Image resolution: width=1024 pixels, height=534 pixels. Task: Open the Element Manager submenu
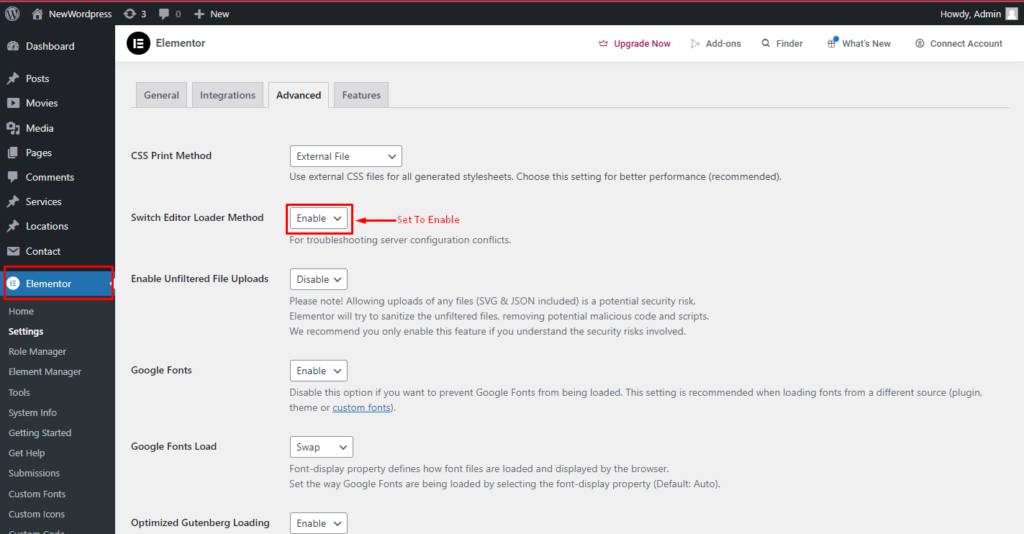coord(45,371)
